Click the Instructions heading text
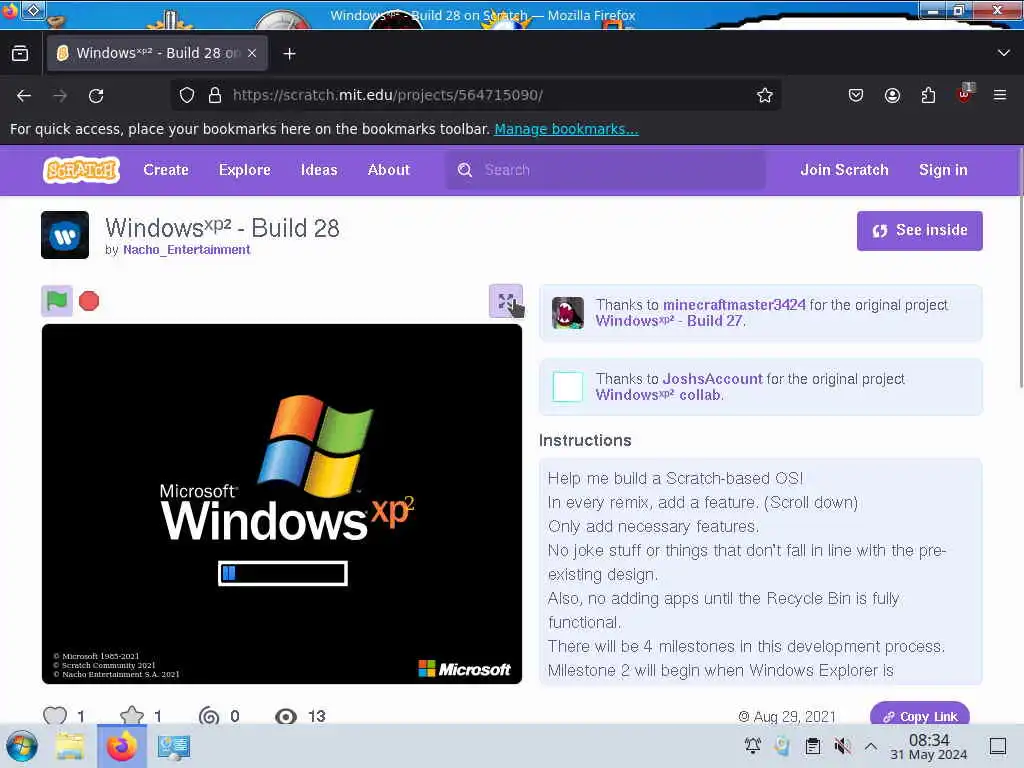The width and height of the screenshot is (1024, 768). click(x=585, y=440)
